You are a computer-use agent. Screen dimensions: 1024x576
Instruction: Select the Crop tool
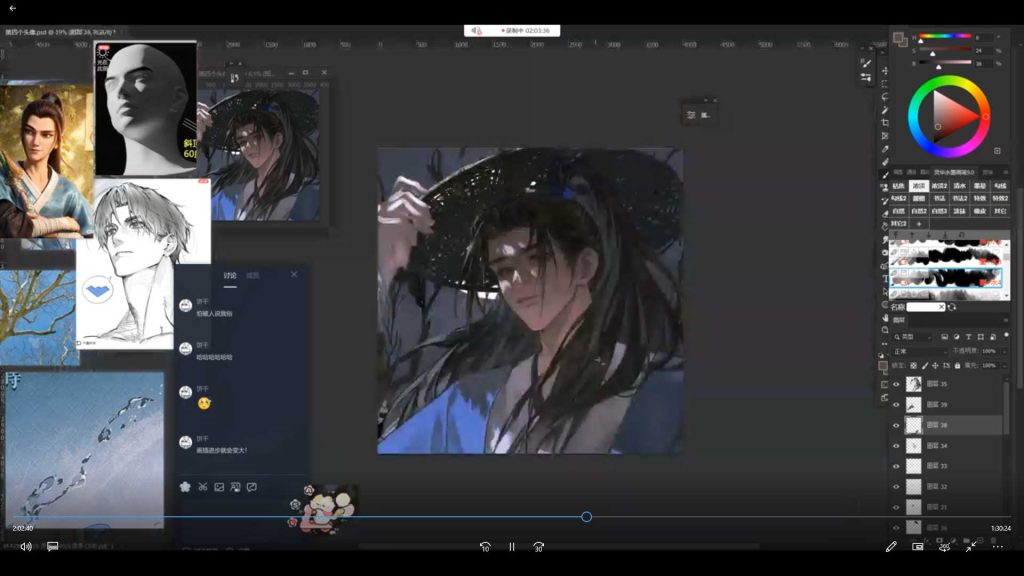885,123
